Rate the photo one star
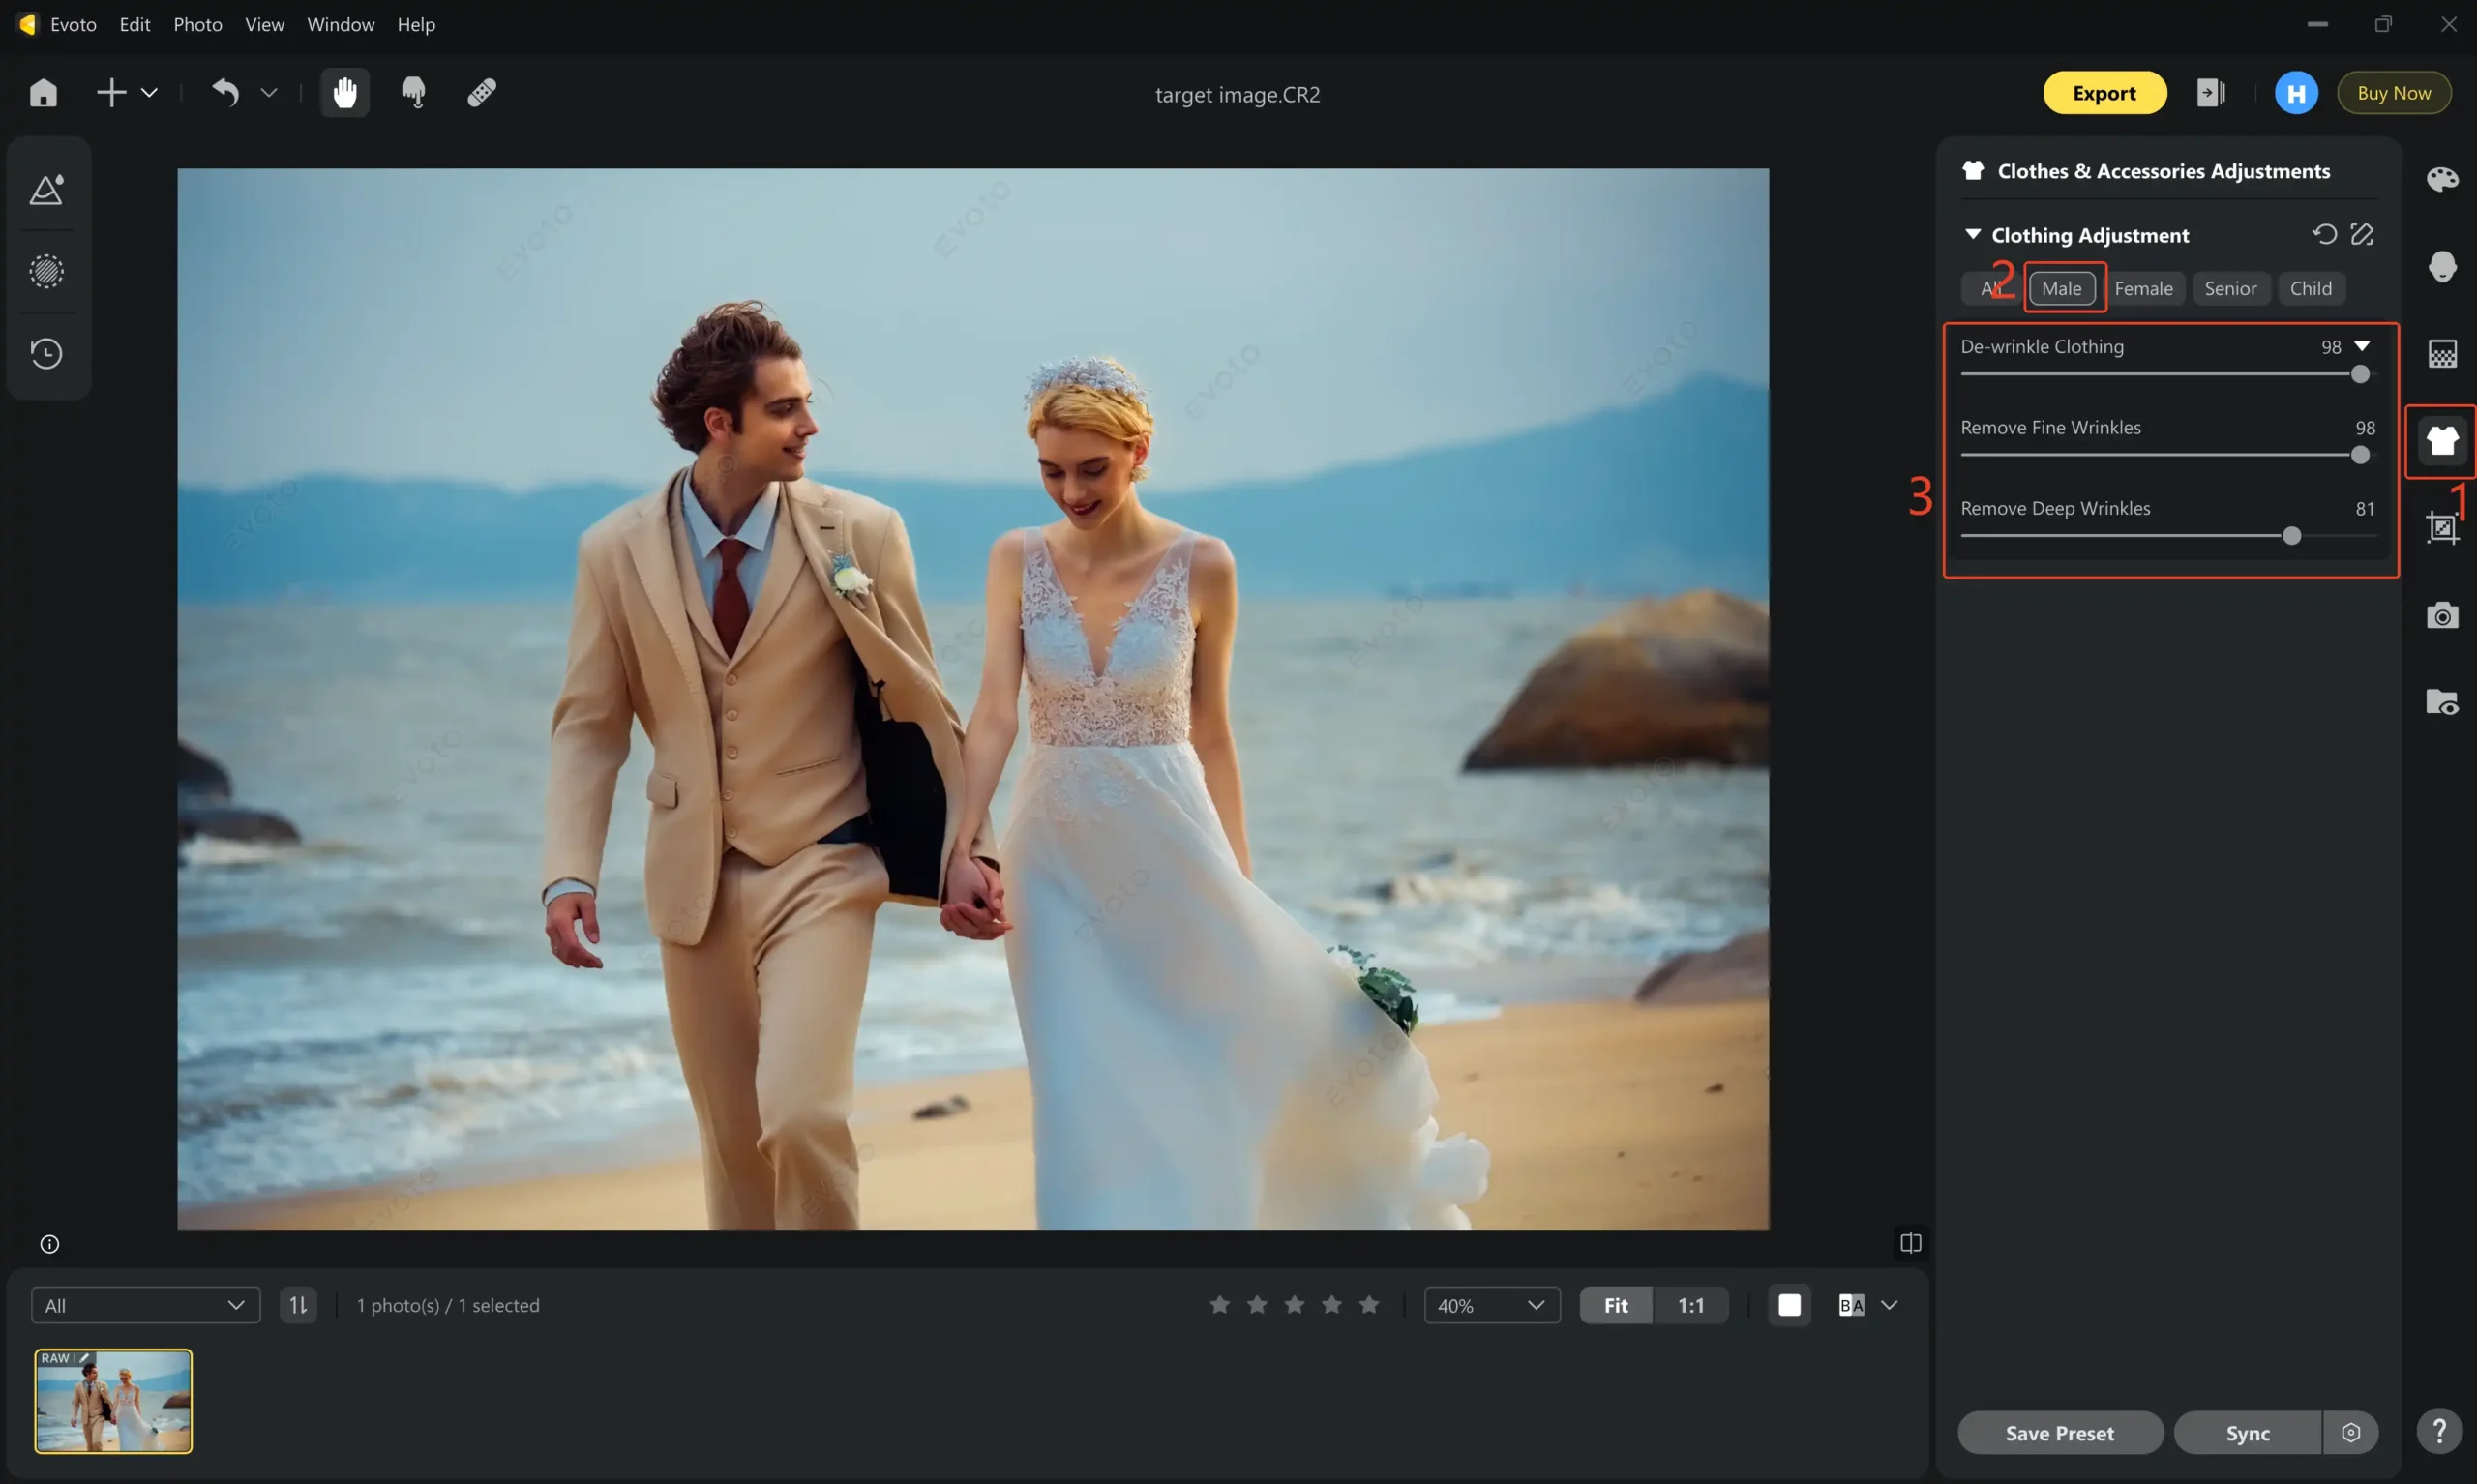Viewport: 2477px width, 1484px height. tap(1219, 1305)
